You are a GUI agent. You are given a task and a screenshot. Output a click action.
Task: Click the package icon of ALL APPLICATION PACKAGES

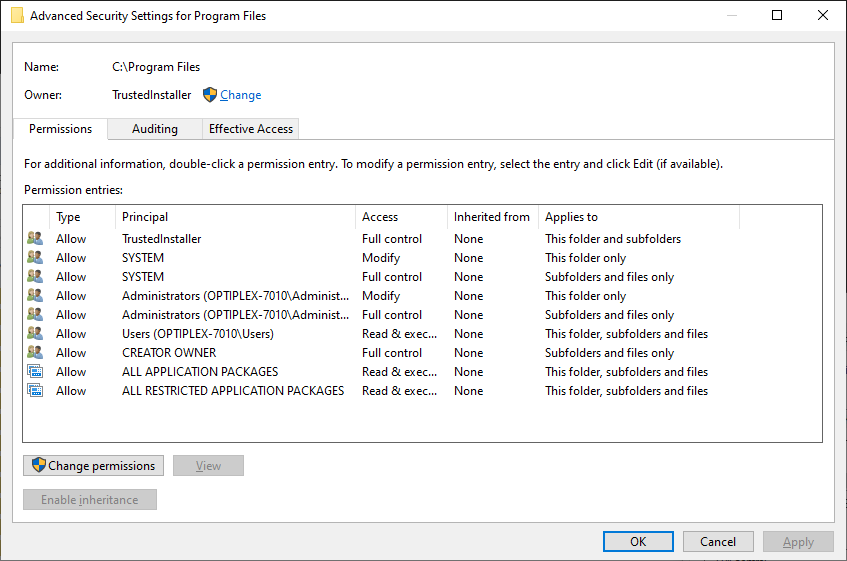click(x=35, y=371)
